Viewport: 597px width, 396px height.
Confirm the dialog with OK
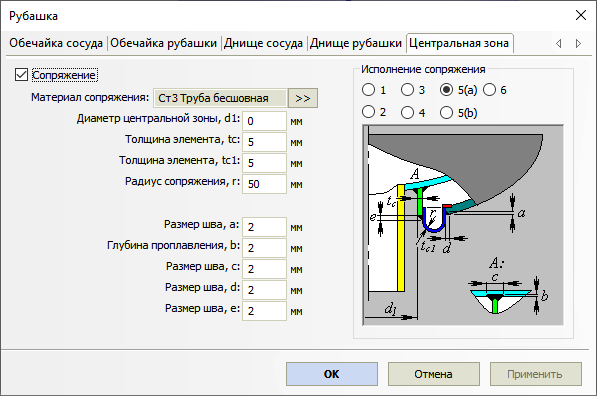pyautogui.click(x=332, y=374)
